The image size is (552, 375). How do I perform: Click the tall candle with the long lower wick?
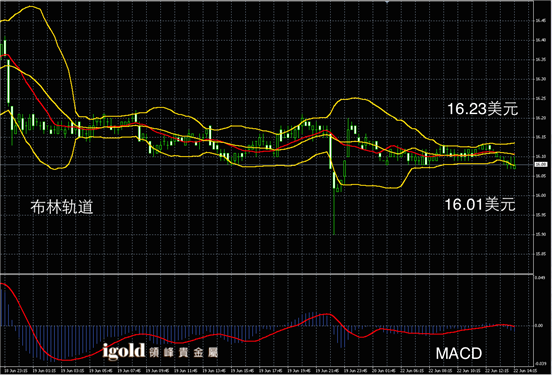(x=334, y=202)
